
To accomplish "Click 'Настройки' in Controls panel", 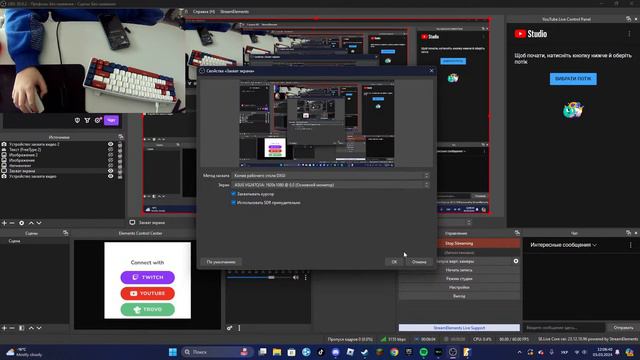I will [x=459, y=287].
